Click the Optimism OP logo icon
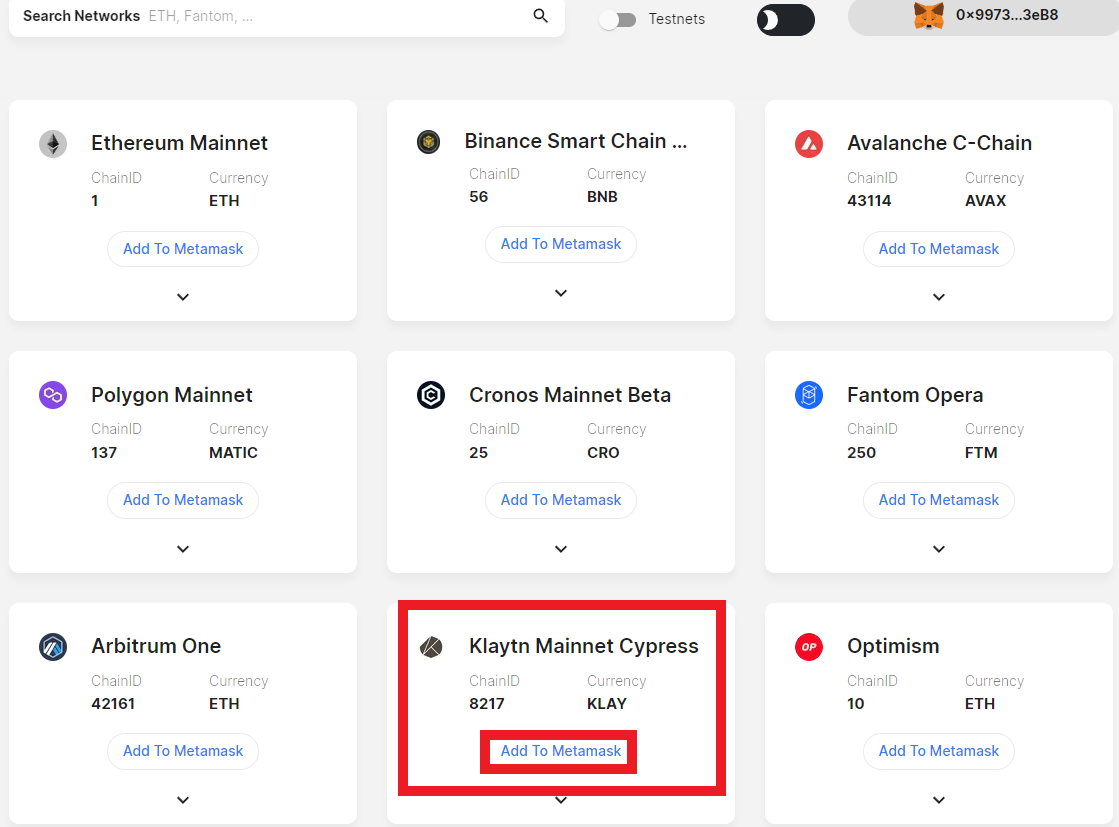This screenshot has width=1119, height=827. tap(809, 646)
